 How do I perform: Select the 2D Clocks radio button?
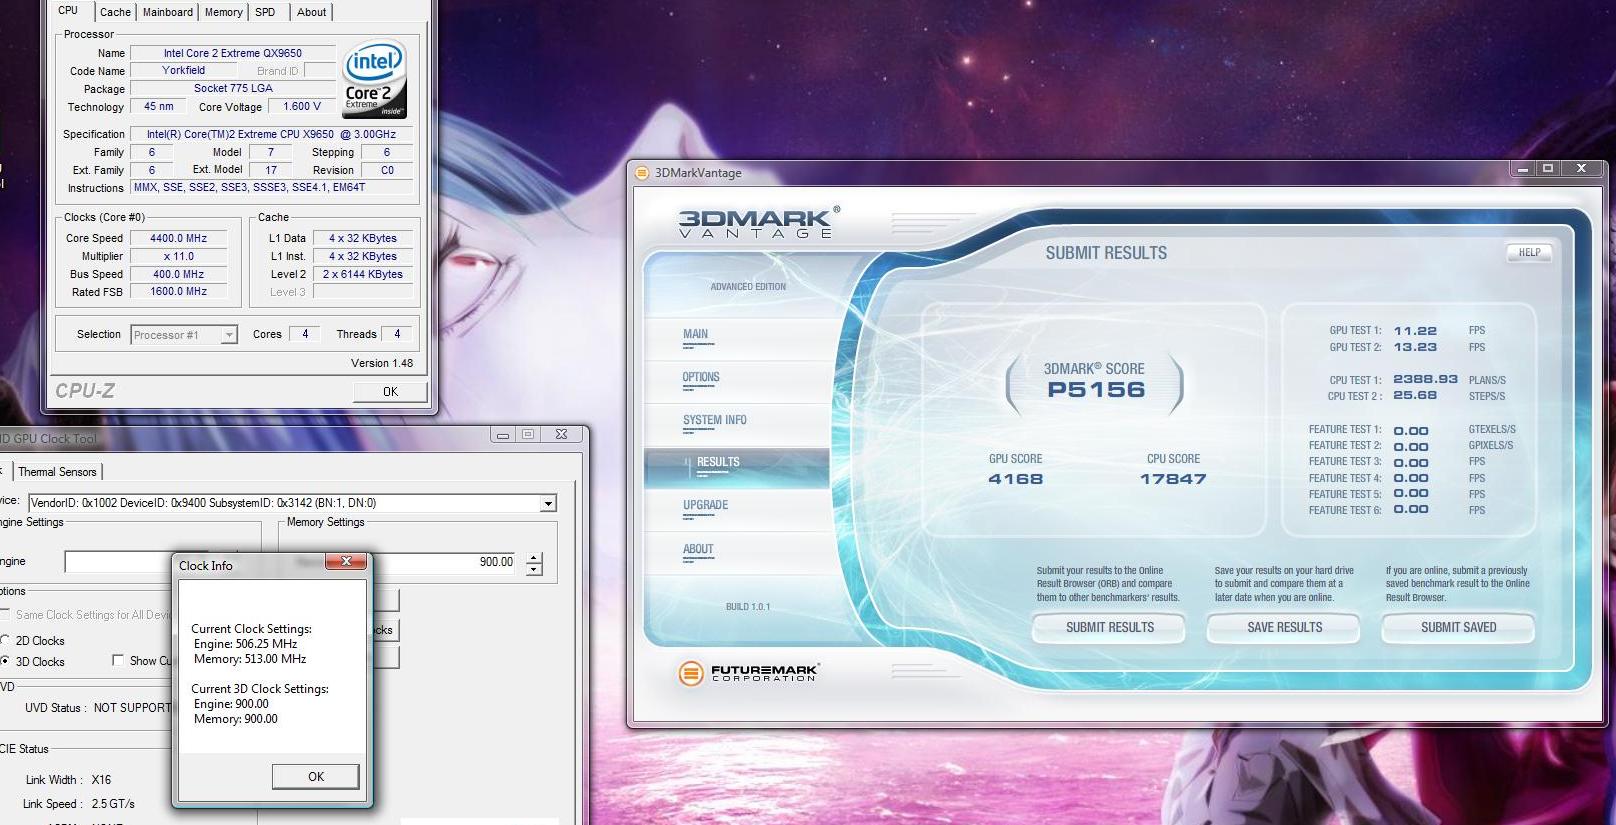(x=6, y=641)
